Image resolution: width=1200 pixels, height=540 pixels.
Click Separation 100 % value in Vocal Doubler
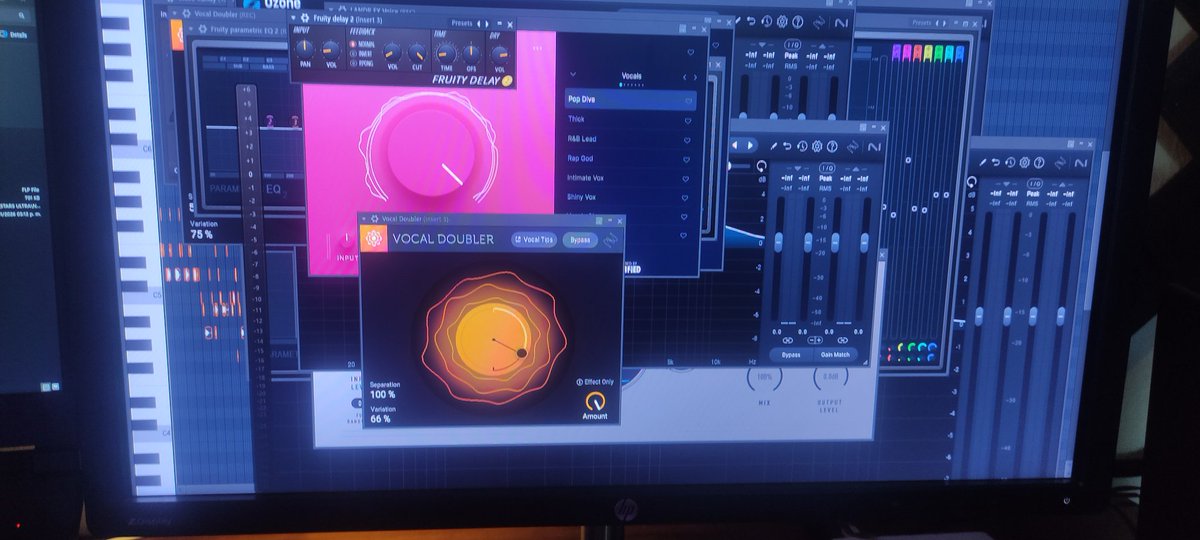click(x=382, y=395)
